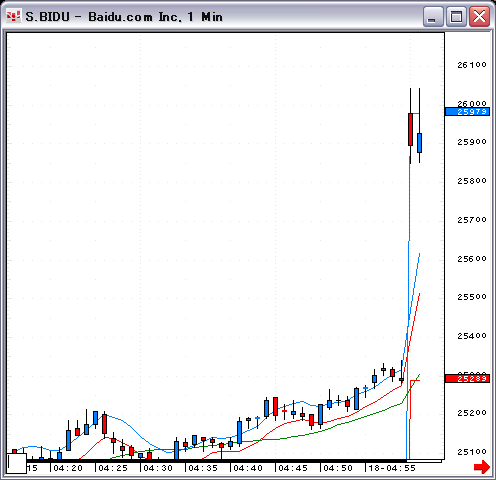Maximize the S.BIDU chart window
This screenshot has width=496, height=480.
coord(456,17)
